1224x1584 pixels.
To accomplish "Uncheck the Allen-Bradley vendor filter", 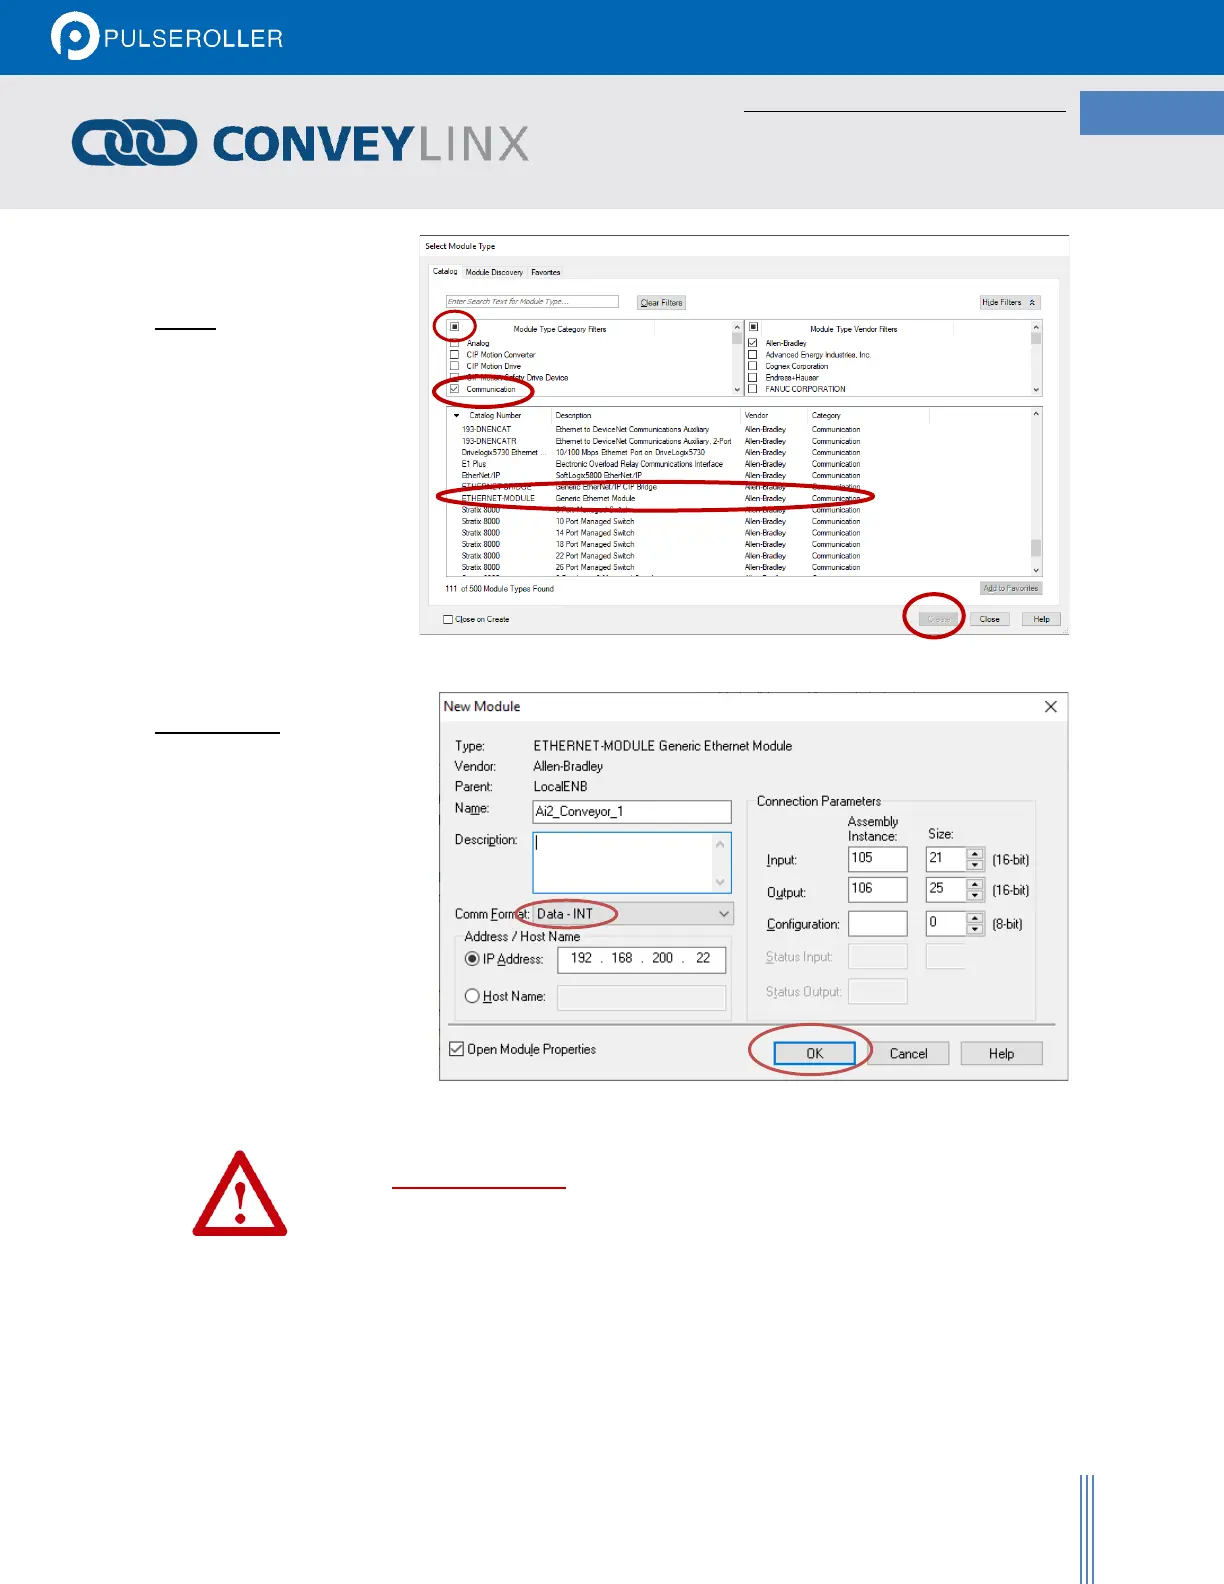I will click(753, 343).
